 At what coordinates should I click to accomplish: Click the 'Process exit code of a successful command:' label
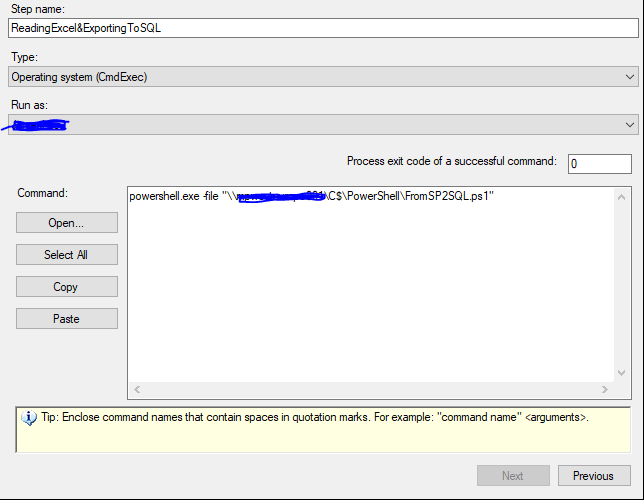[452, 161]
